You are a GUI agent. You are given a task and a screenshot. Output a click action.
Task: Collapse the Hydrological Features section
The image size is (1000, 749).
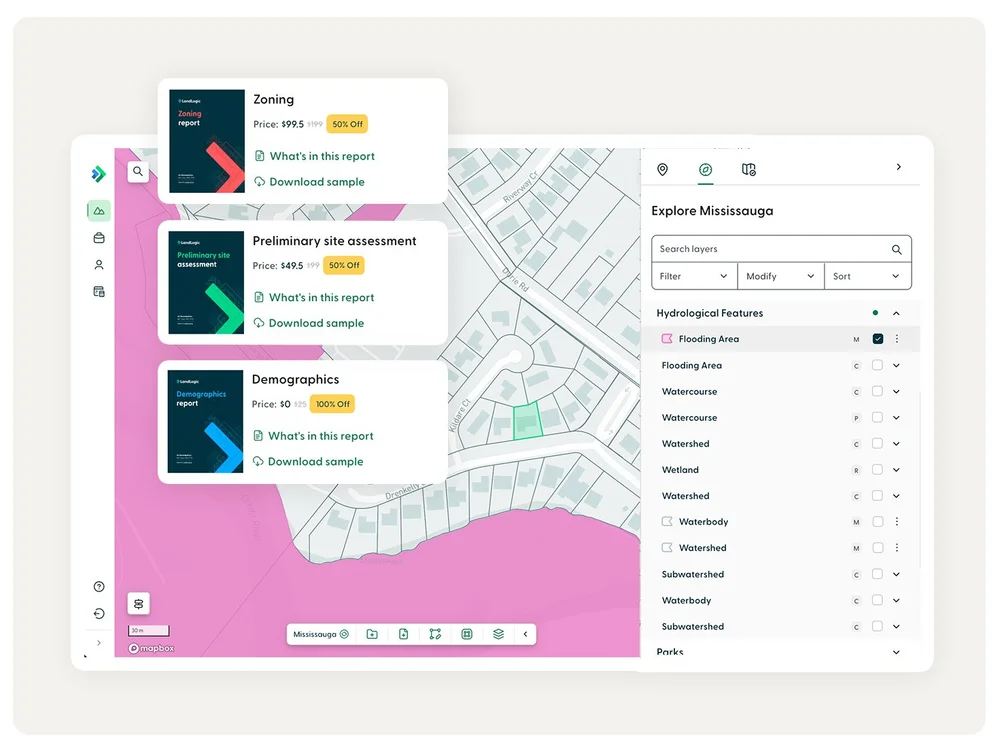[896, 313]
